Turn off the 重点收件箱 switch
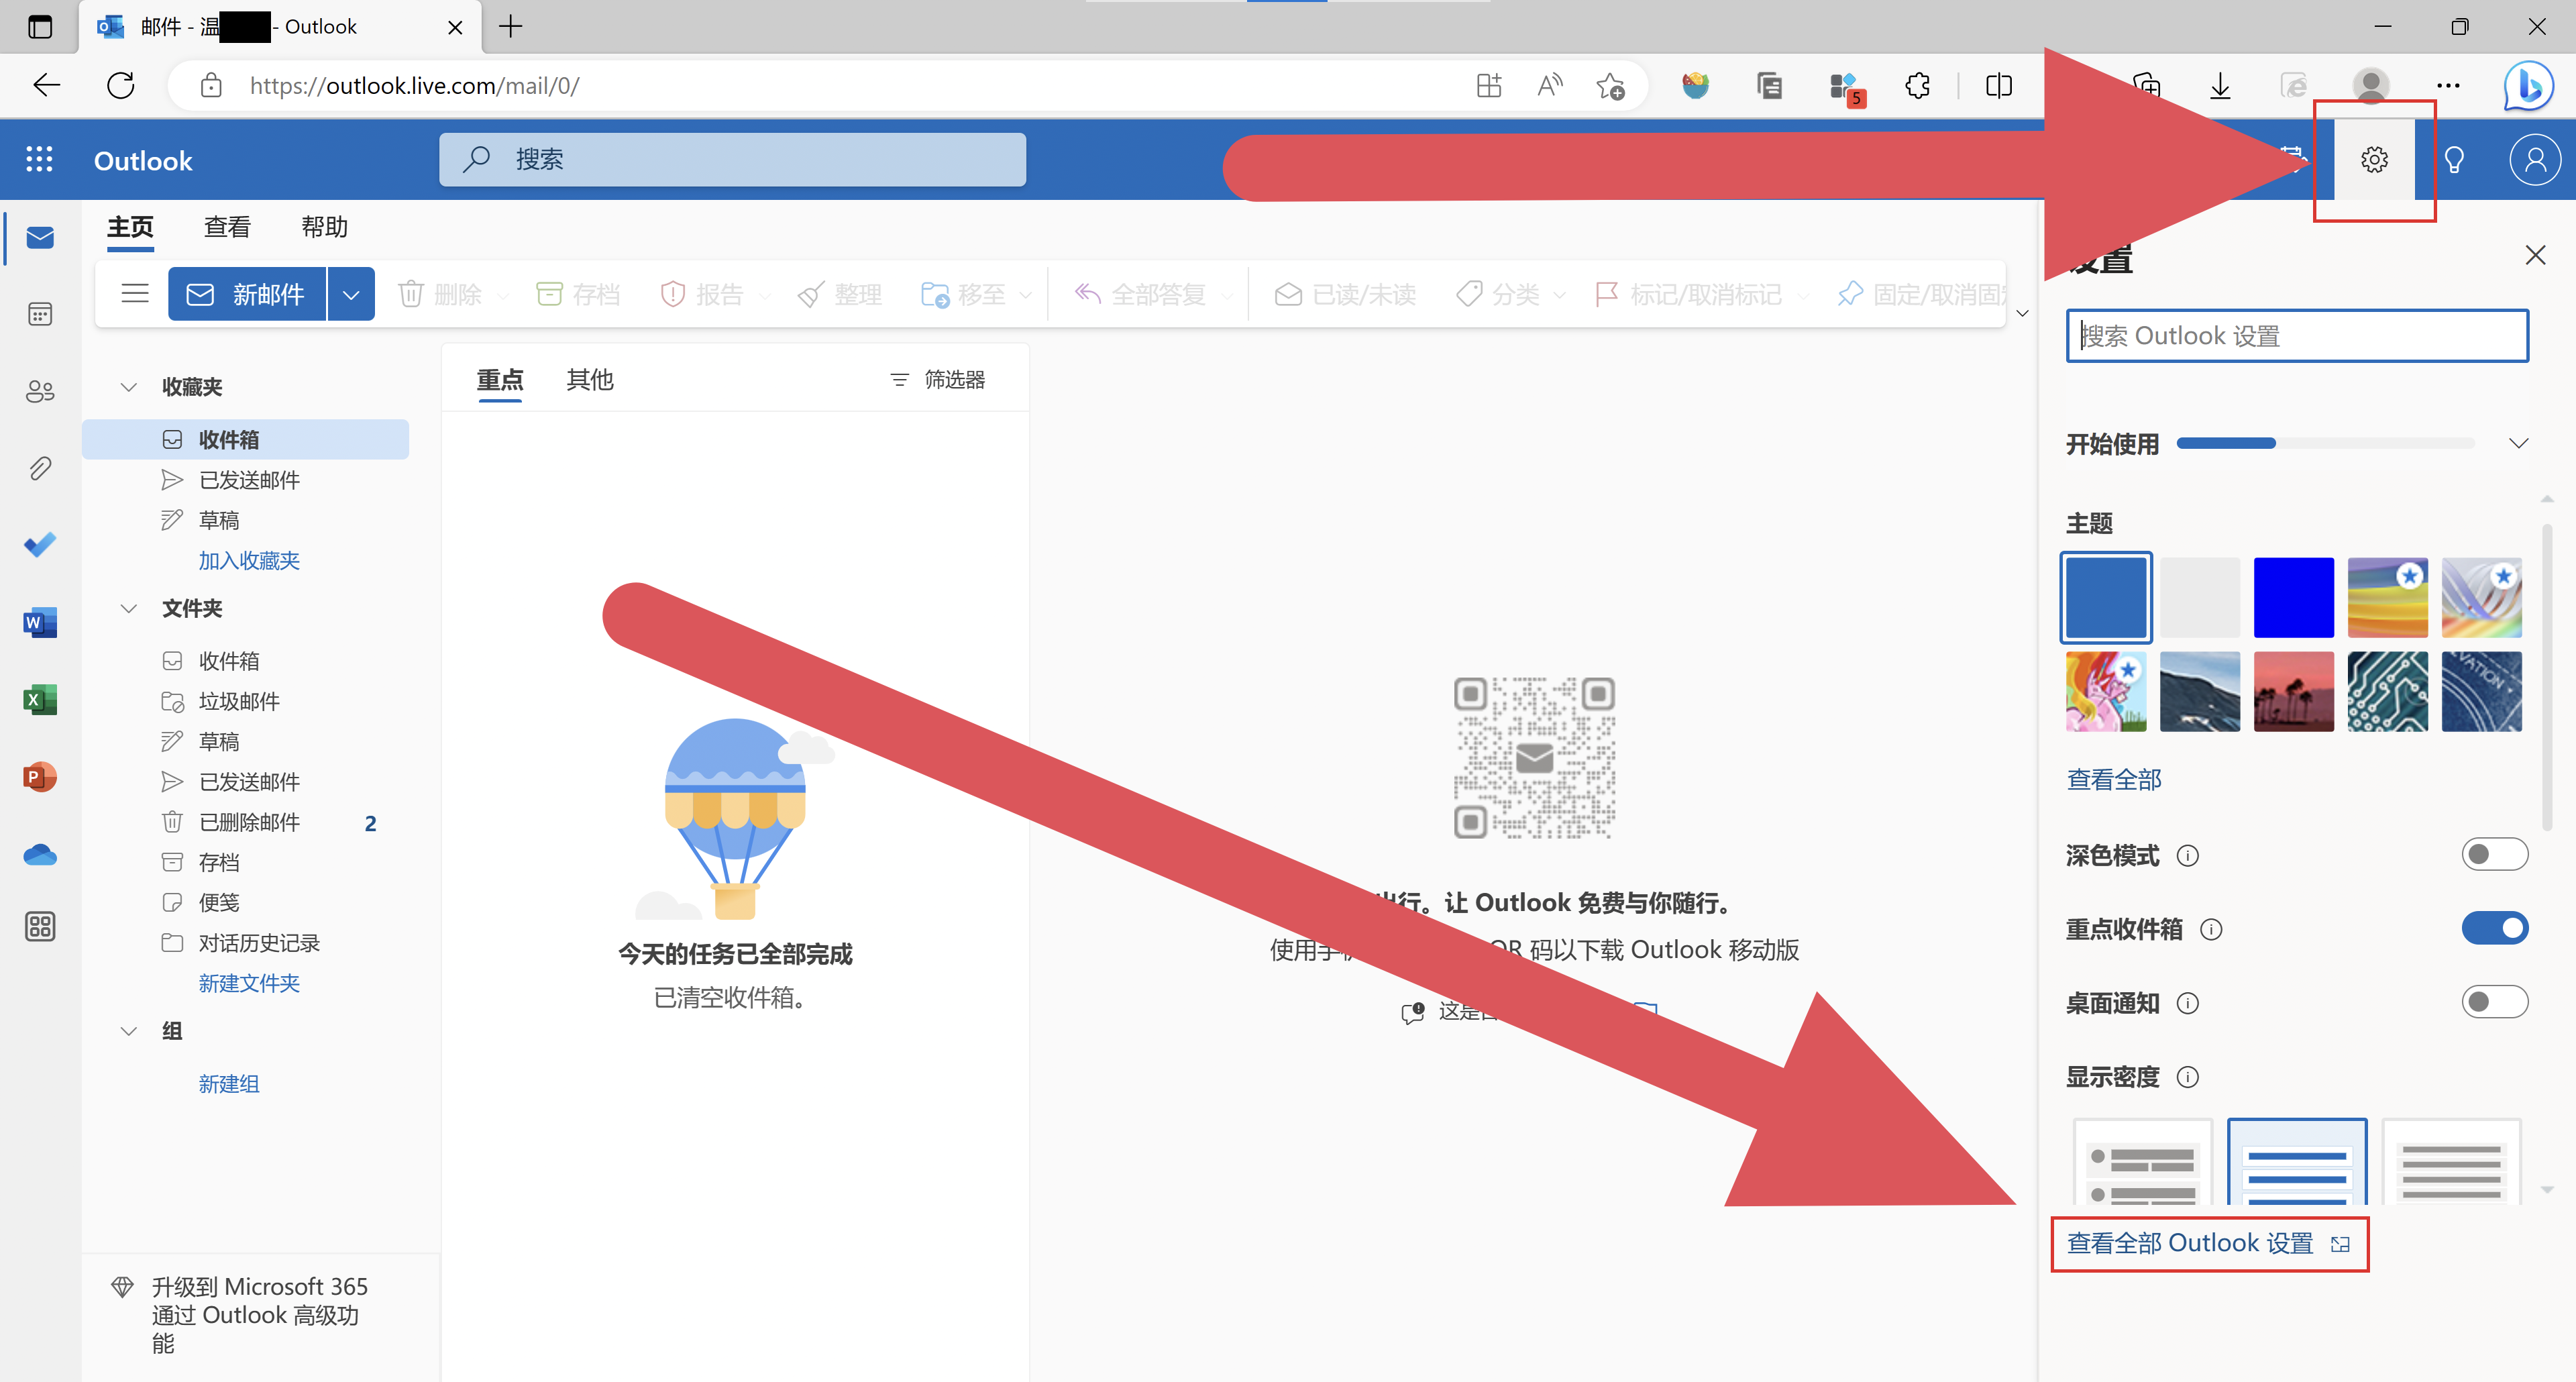 pos(2494,928)
